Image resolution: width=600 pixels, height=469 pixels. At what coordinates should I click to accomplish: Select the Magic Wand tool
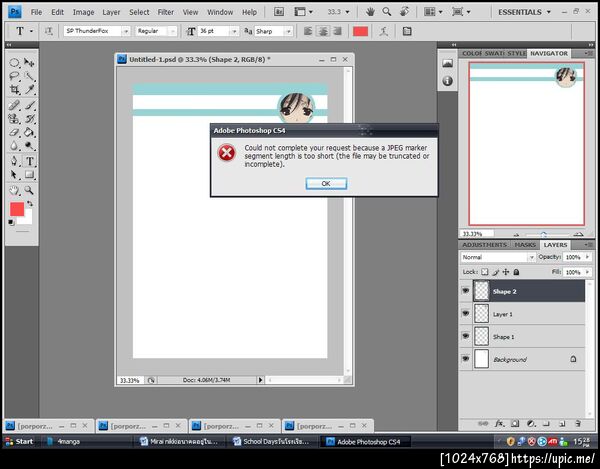[29, 76]
